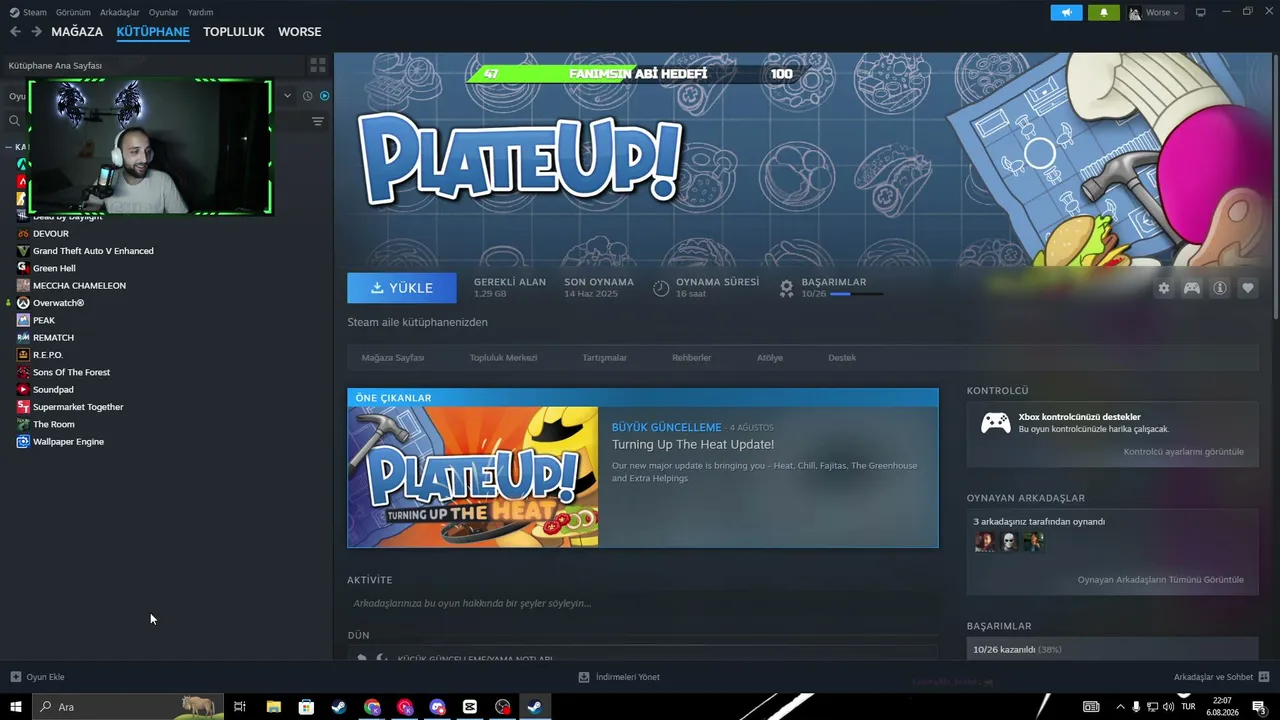Add PlateUp to favorites heart
Image resolution: width=1280 pixels, height=720 pixels.
coord(1248,288)
